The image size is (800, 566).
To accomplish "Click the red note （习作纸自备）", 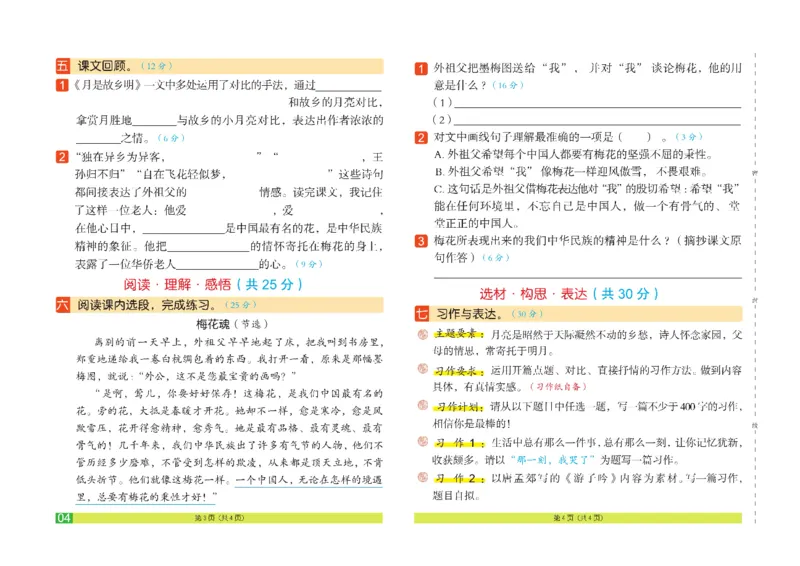I will pos(558,386).
